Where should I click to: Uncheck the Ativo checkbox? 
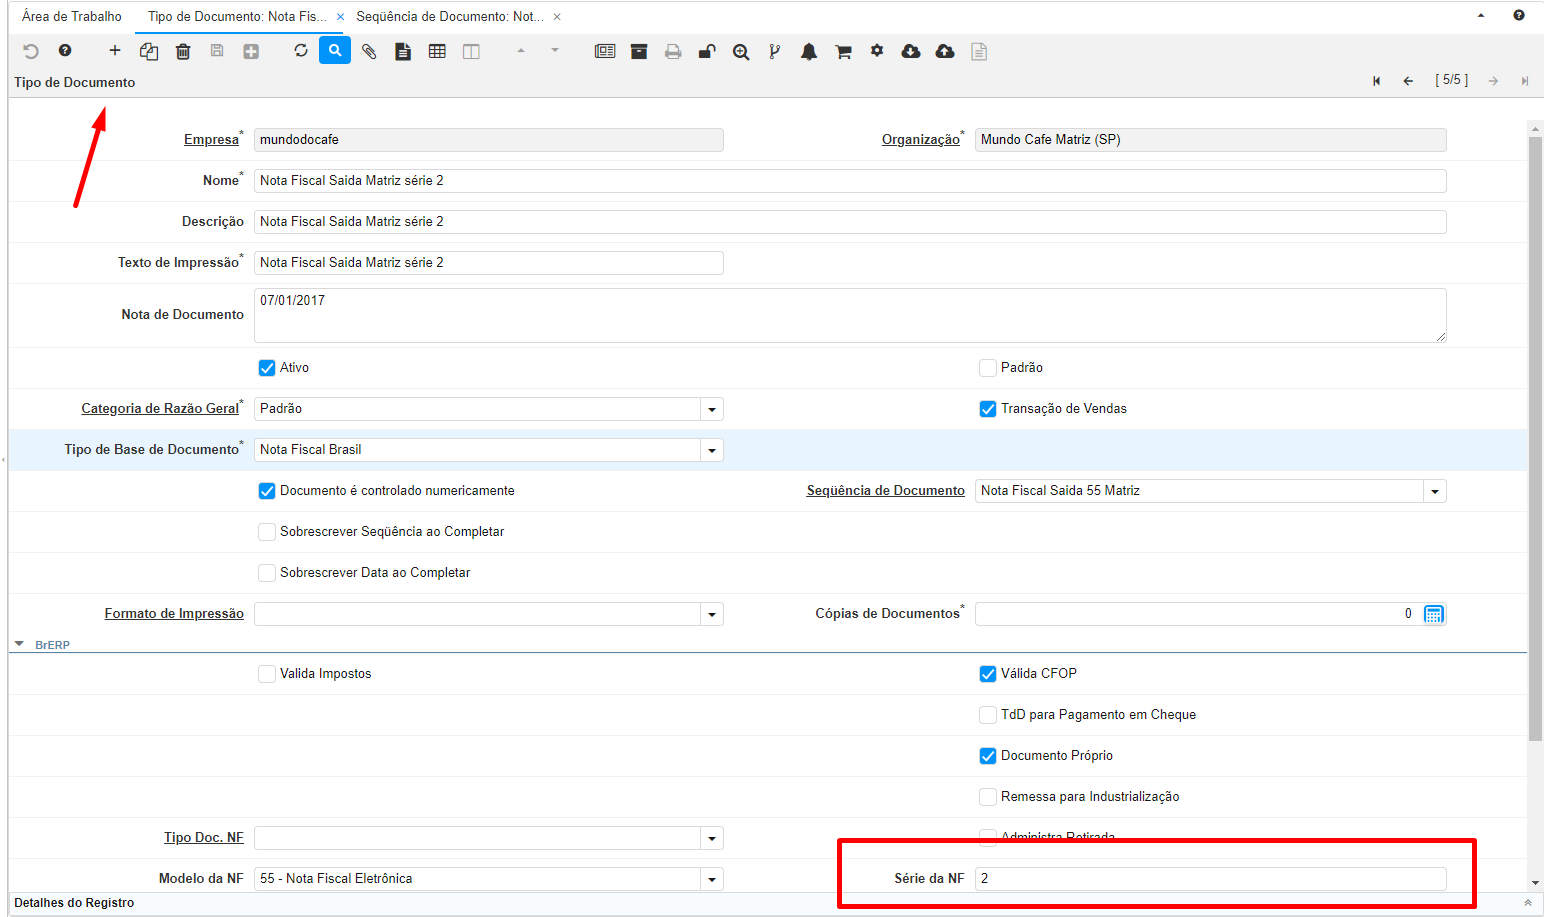(x=267, y=368)
